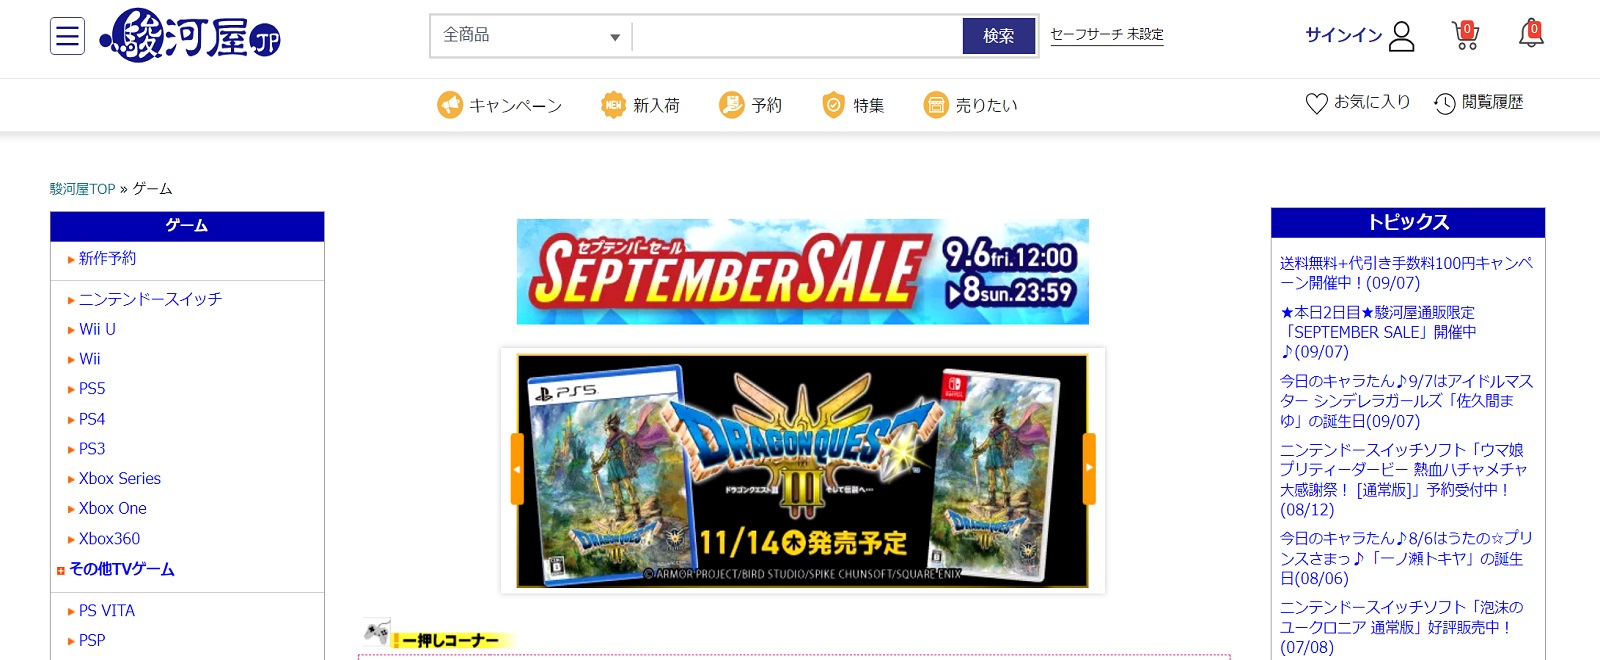Viewport: 1600px width, 660px height.
Task: Click the Suruga-ya JP logo
Action: point(190,36)
